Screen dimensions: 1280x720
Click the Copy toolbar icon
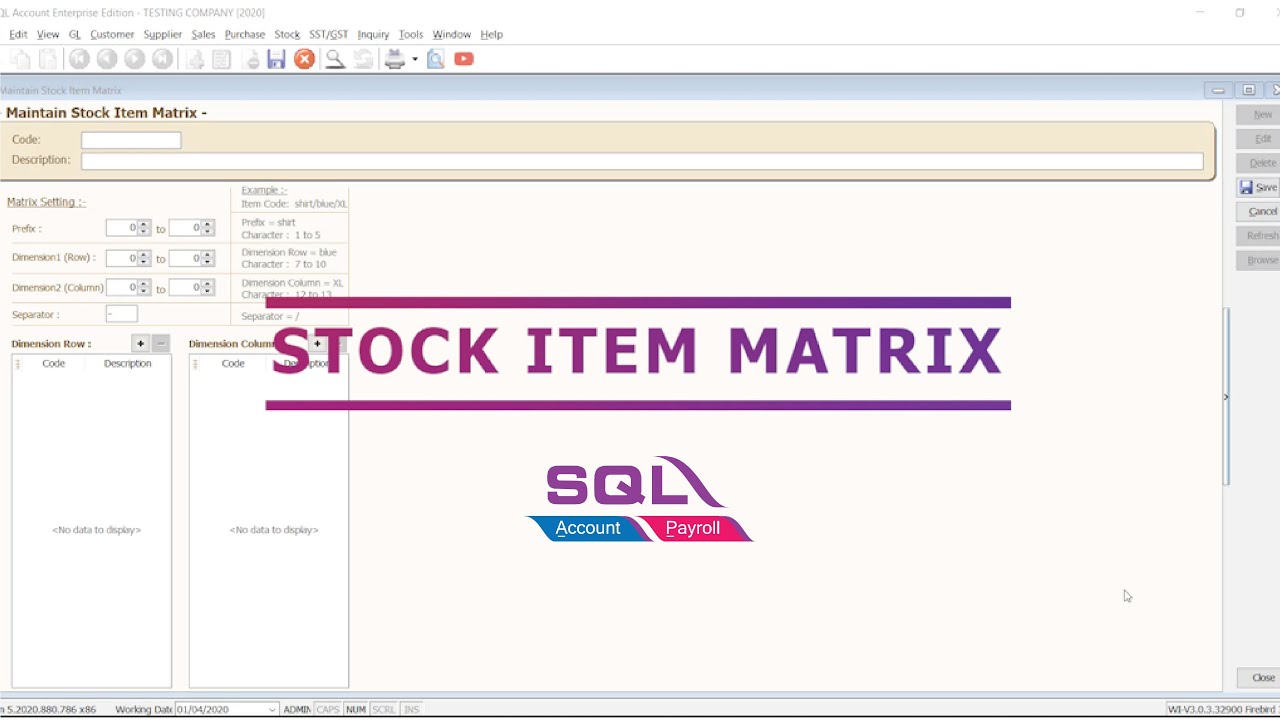20,59
